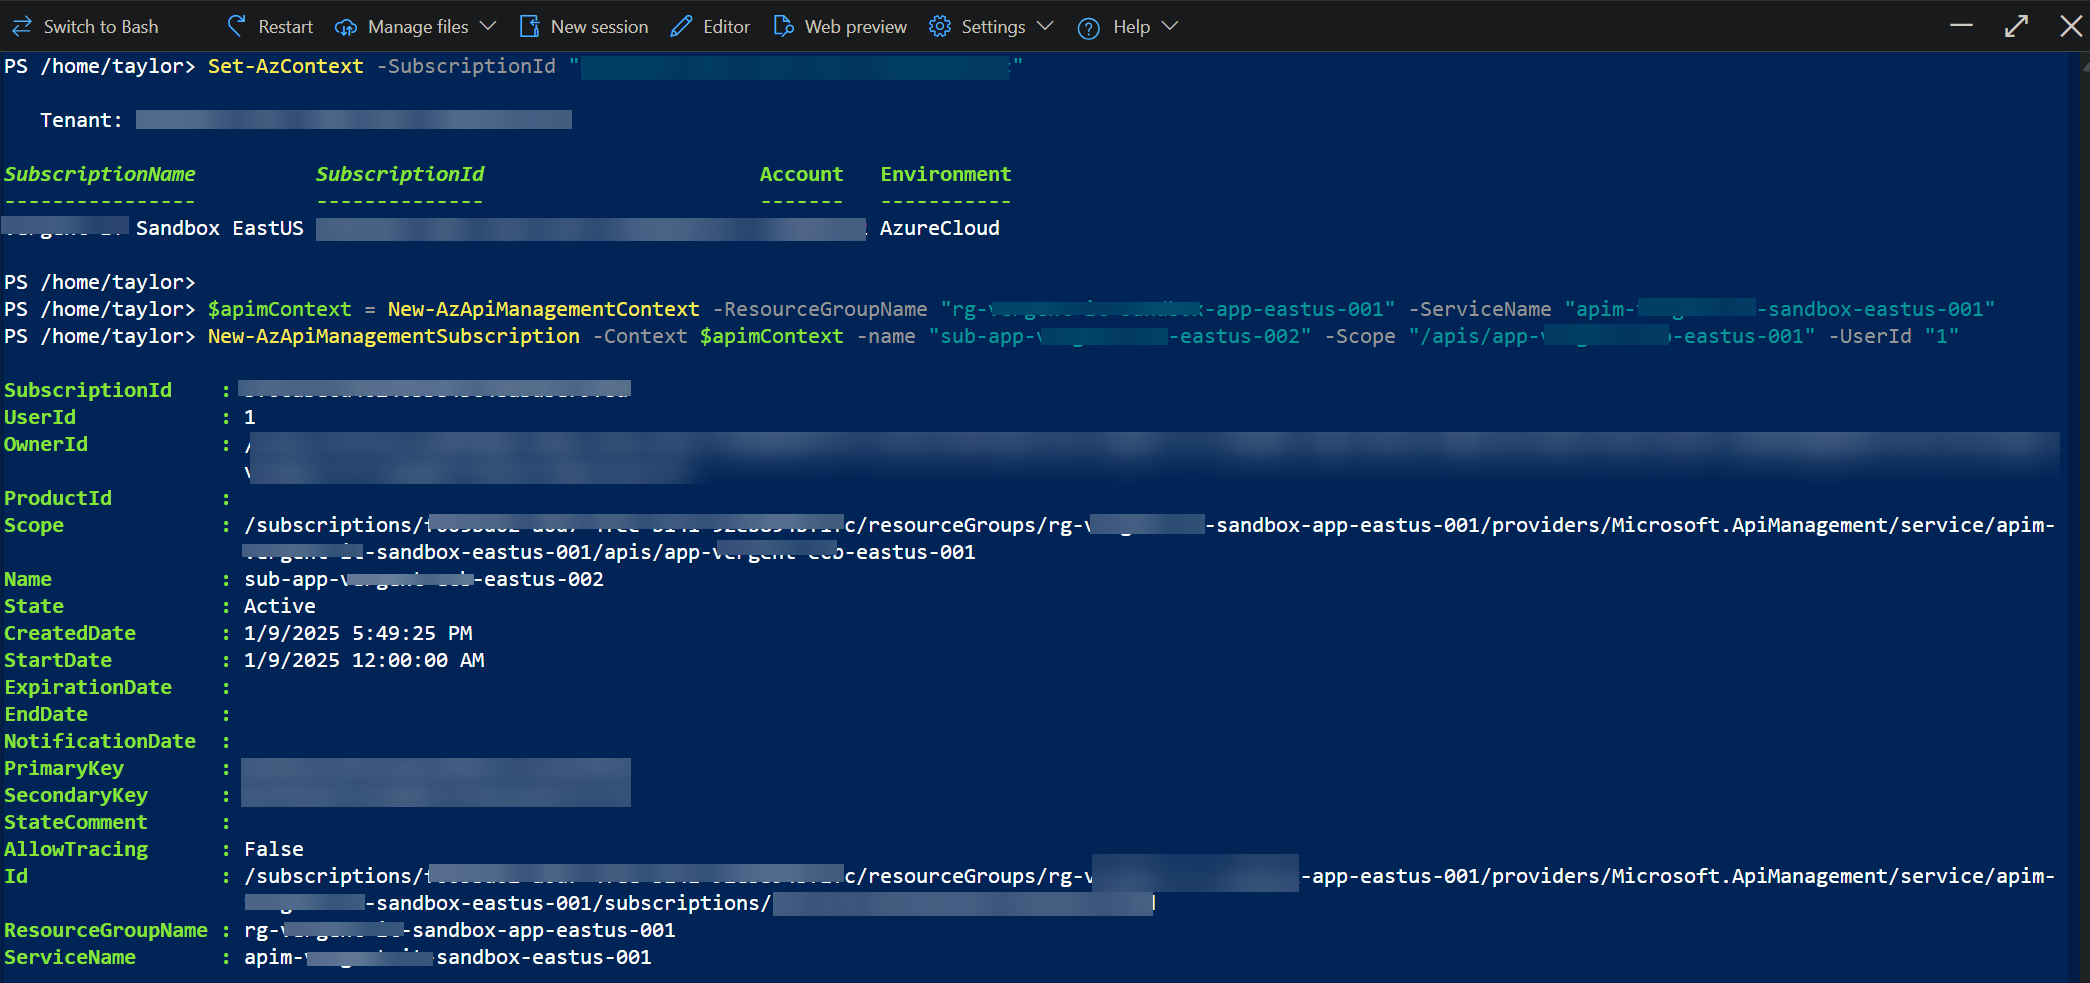Click the ResourceGroupName field label

(x=106, y=930)
